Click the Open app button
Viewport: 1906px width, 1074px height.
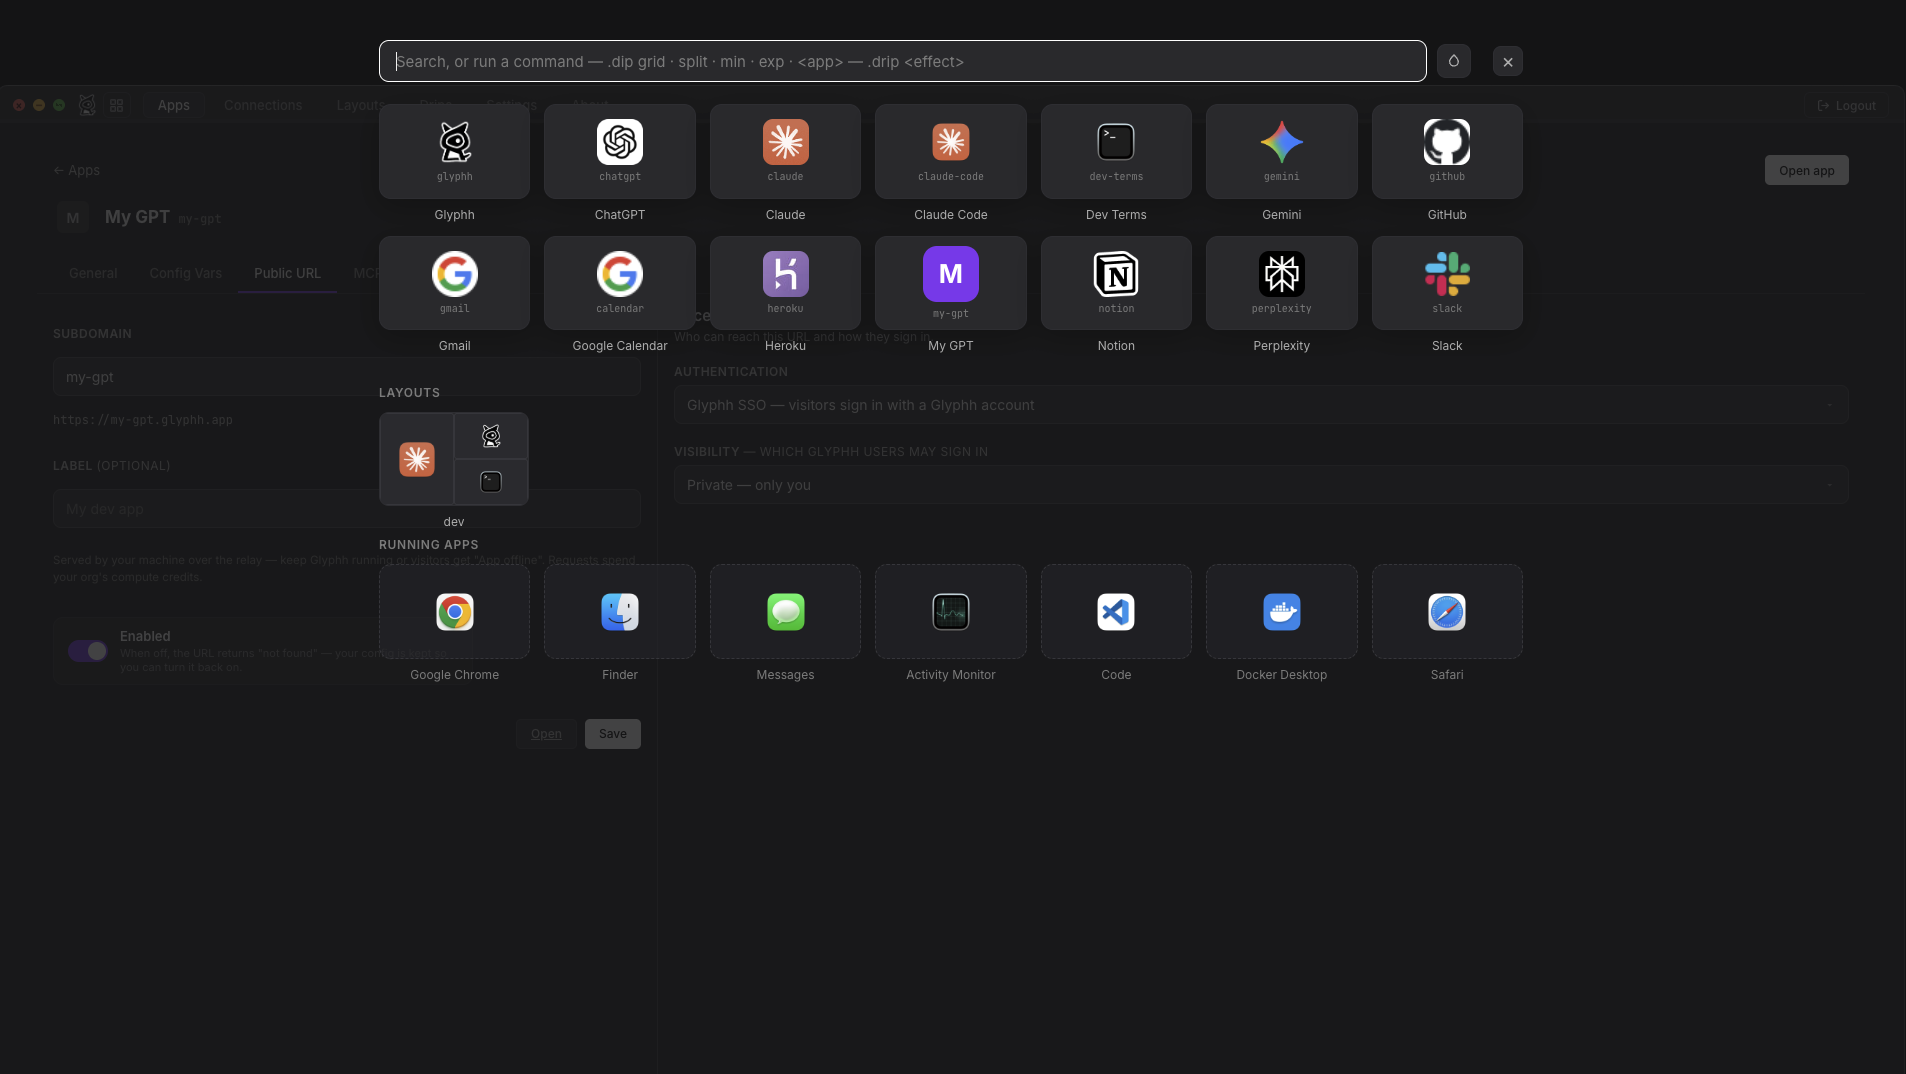coord(1806,170)
